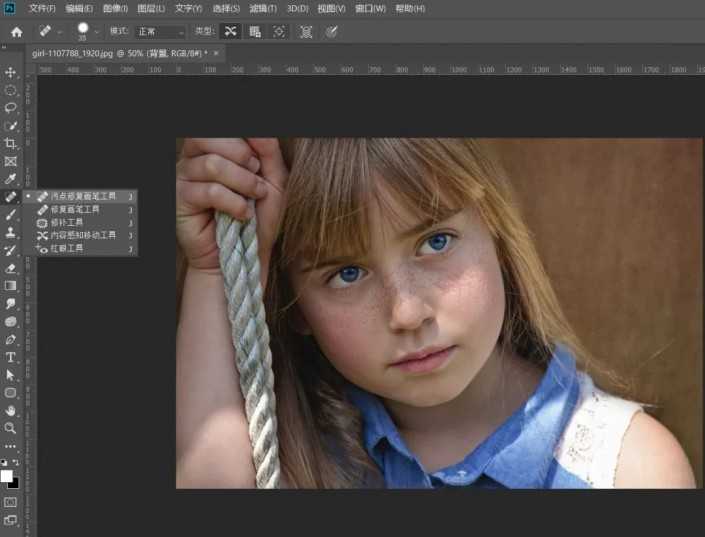Select the Zoom magnifier tool

[11, 428]
